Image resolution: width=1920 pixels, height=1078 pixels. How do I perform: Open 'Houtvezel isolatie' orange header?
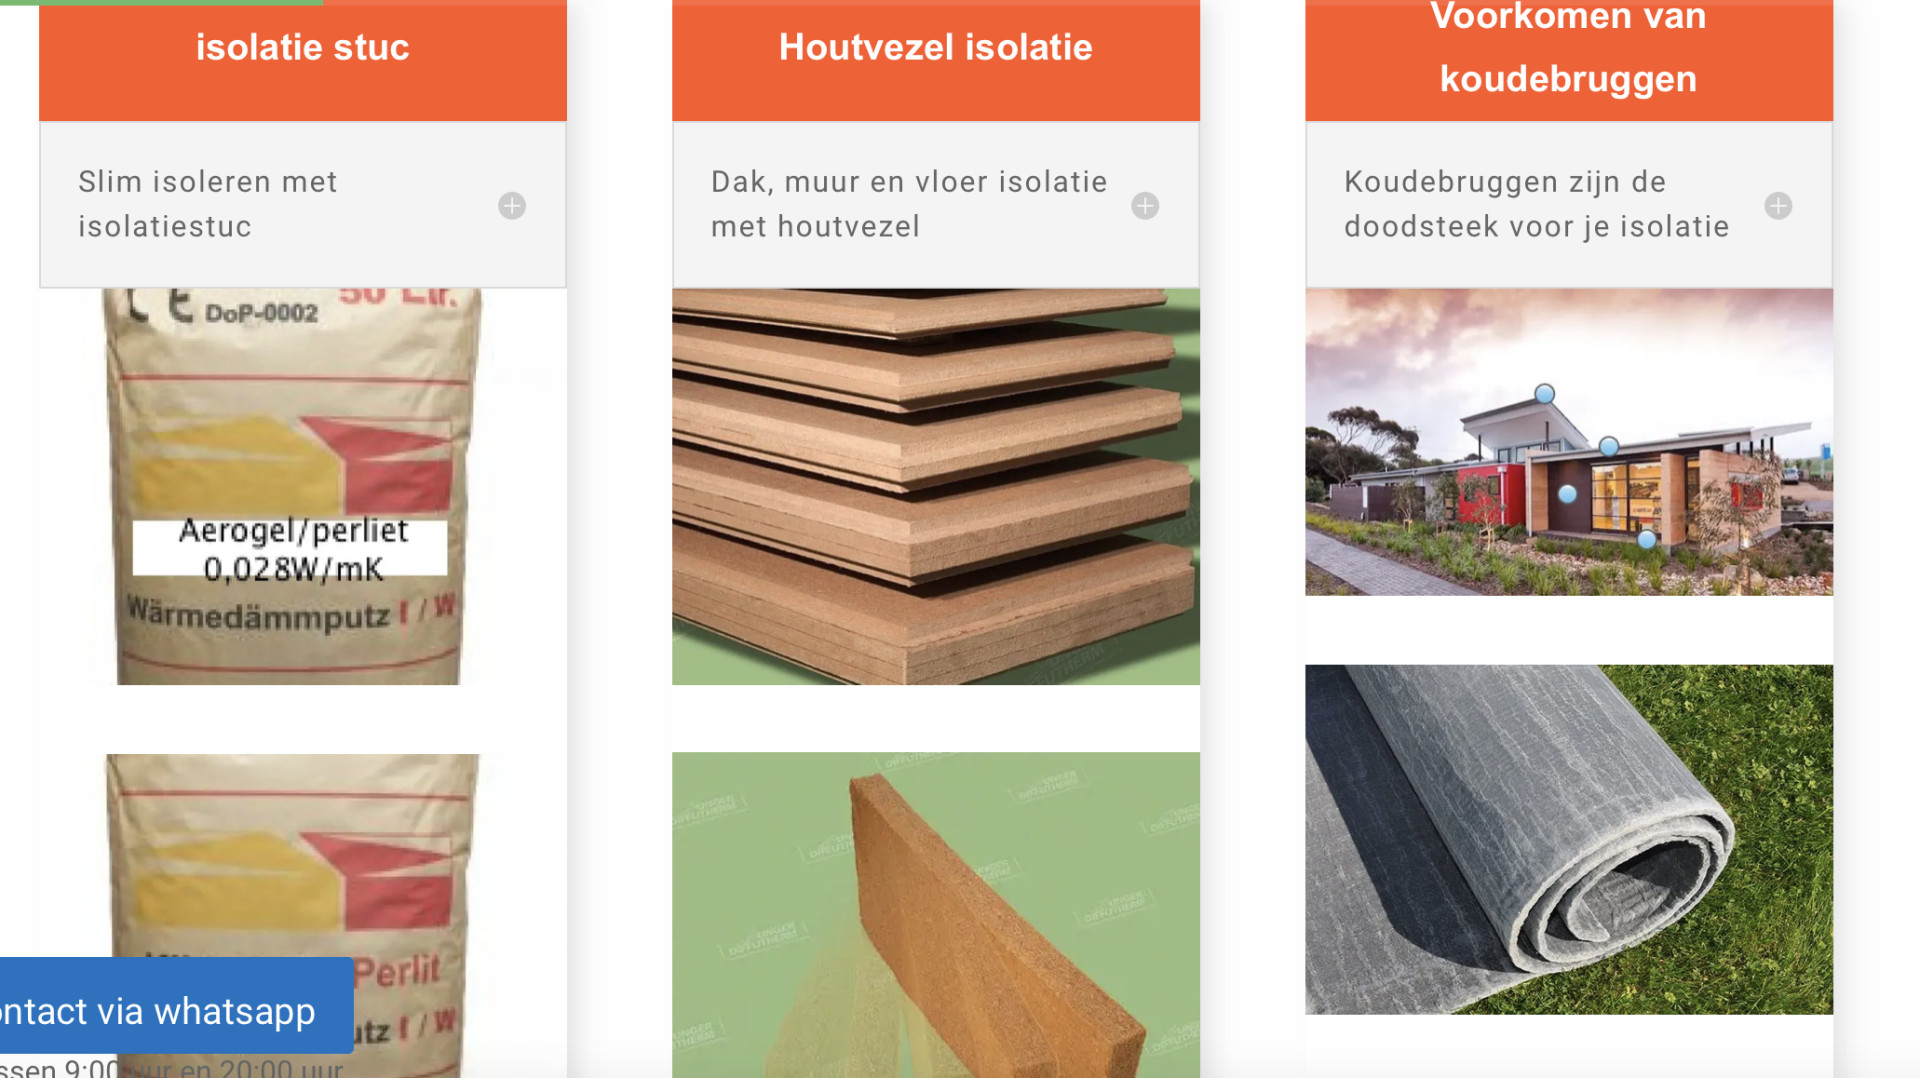pos(935,48)
